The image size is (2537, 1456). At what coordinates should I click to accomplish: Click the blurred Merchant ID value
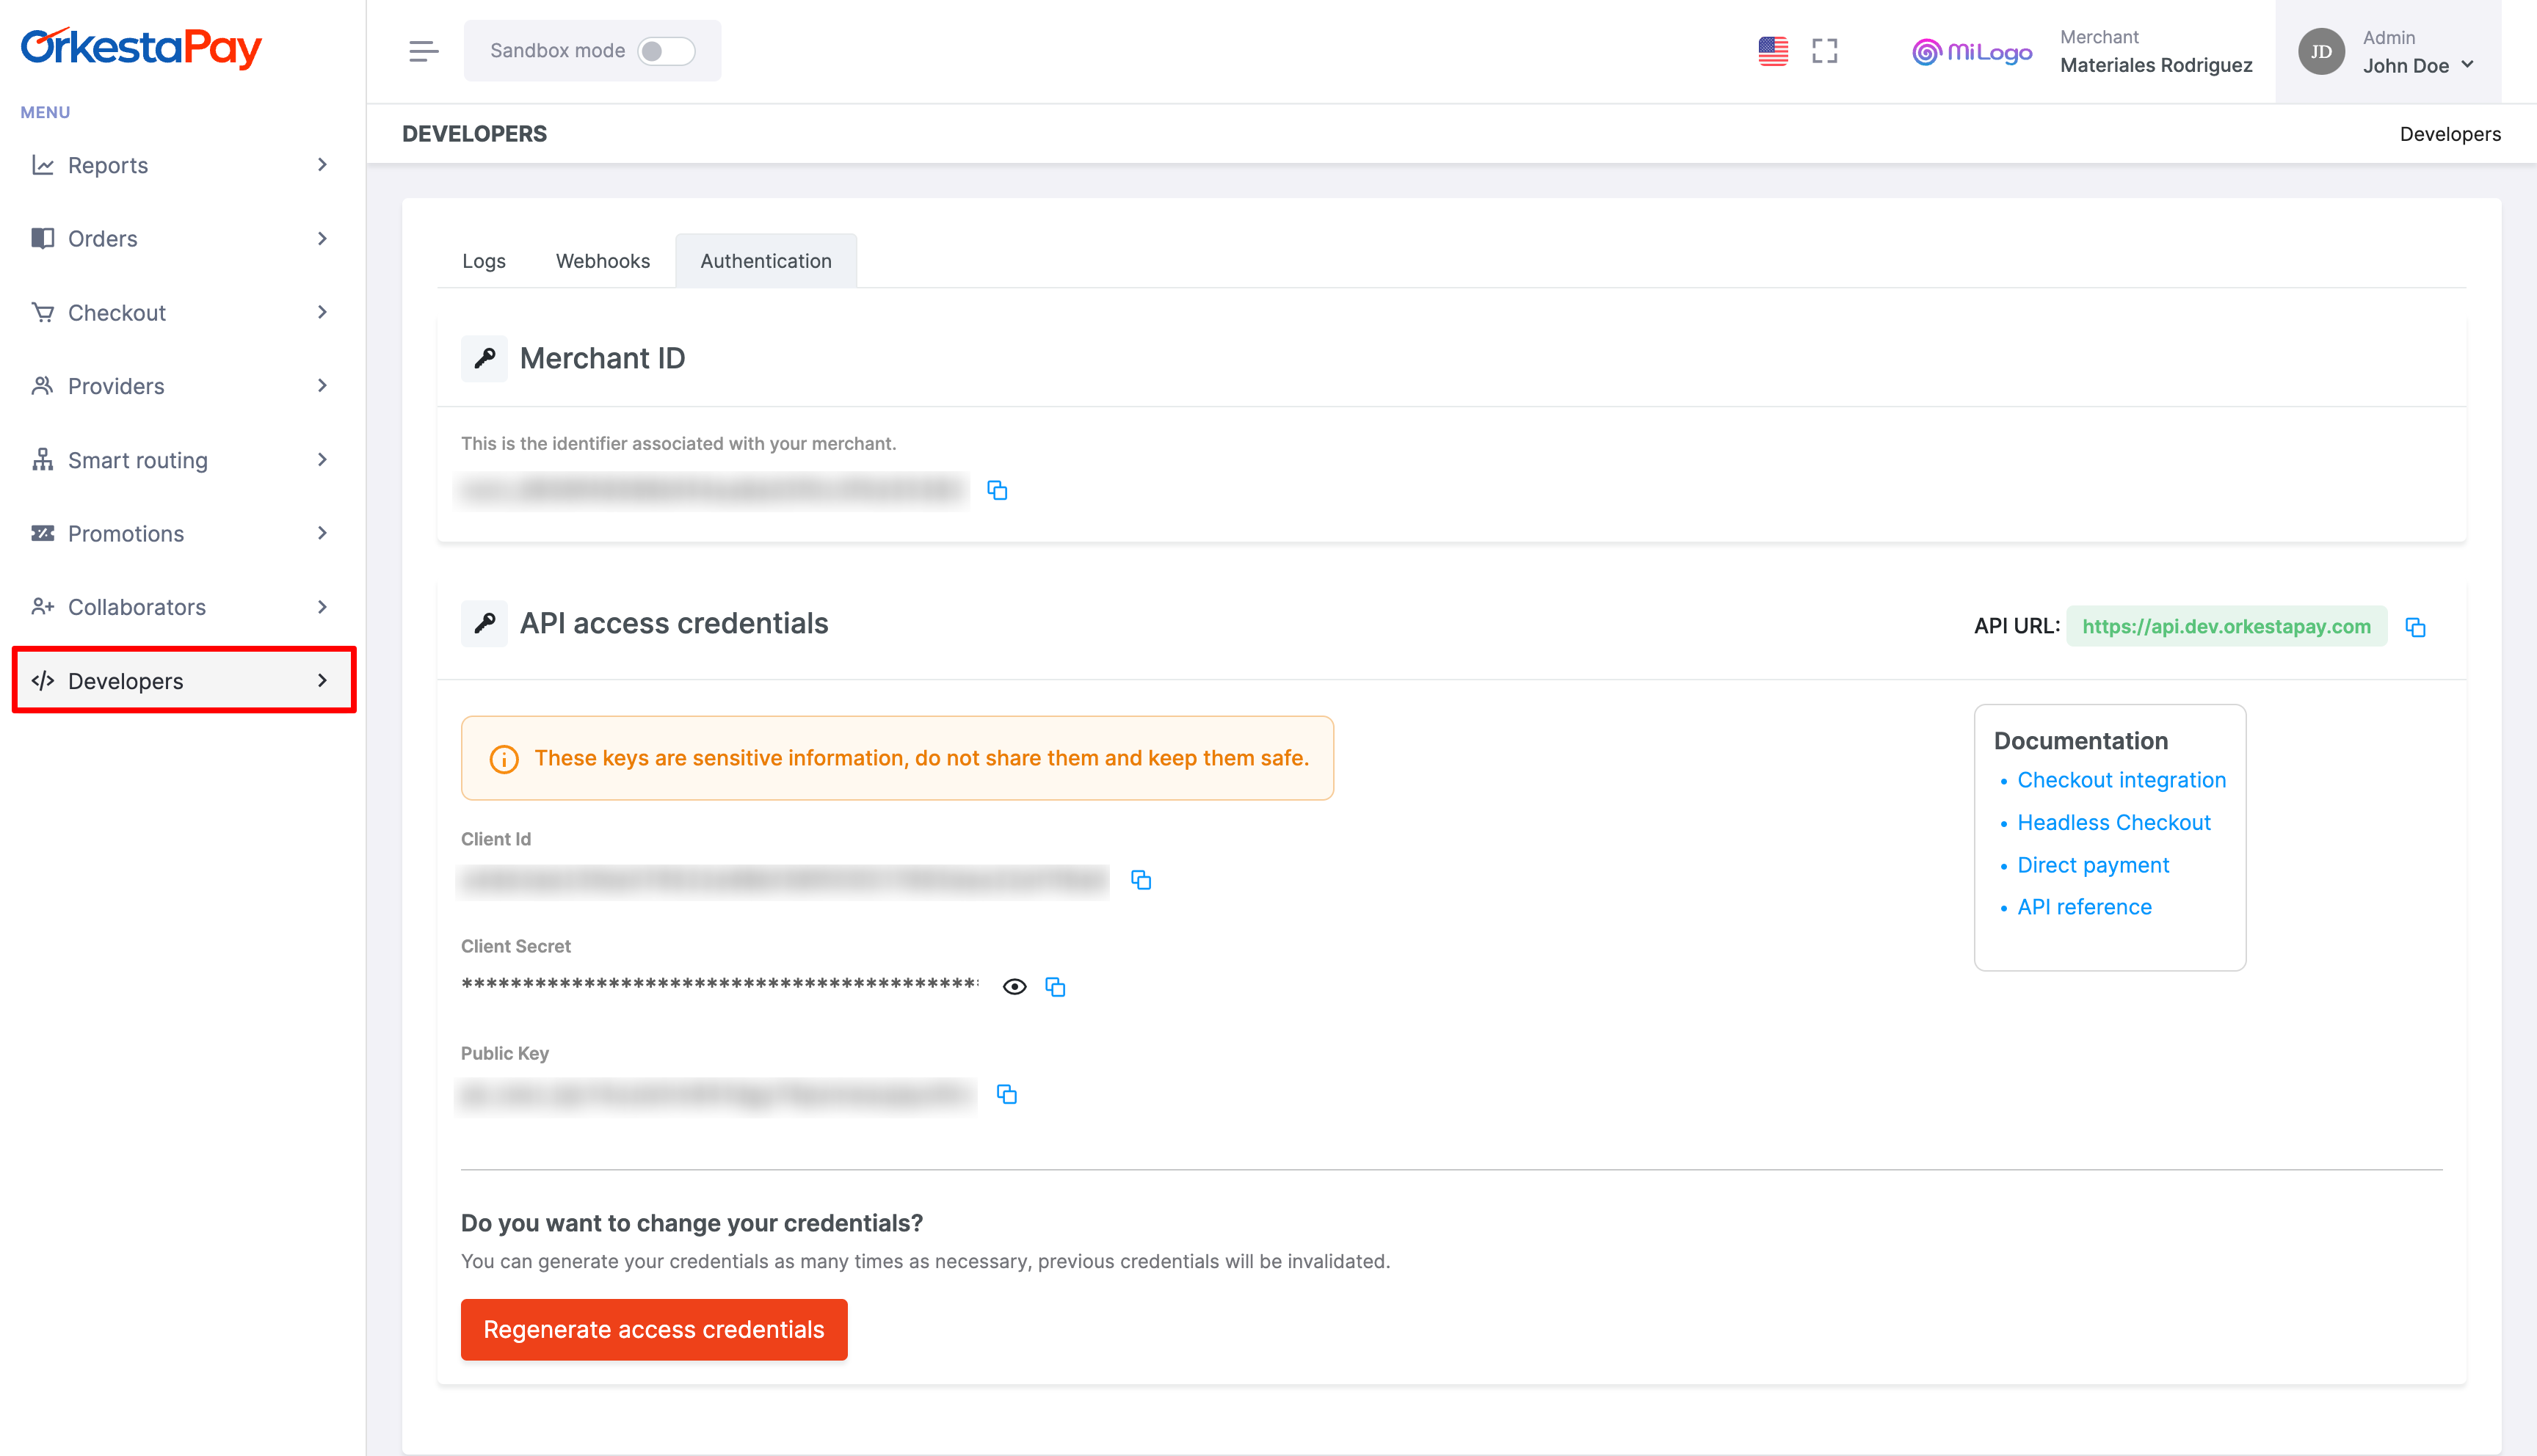712,490
